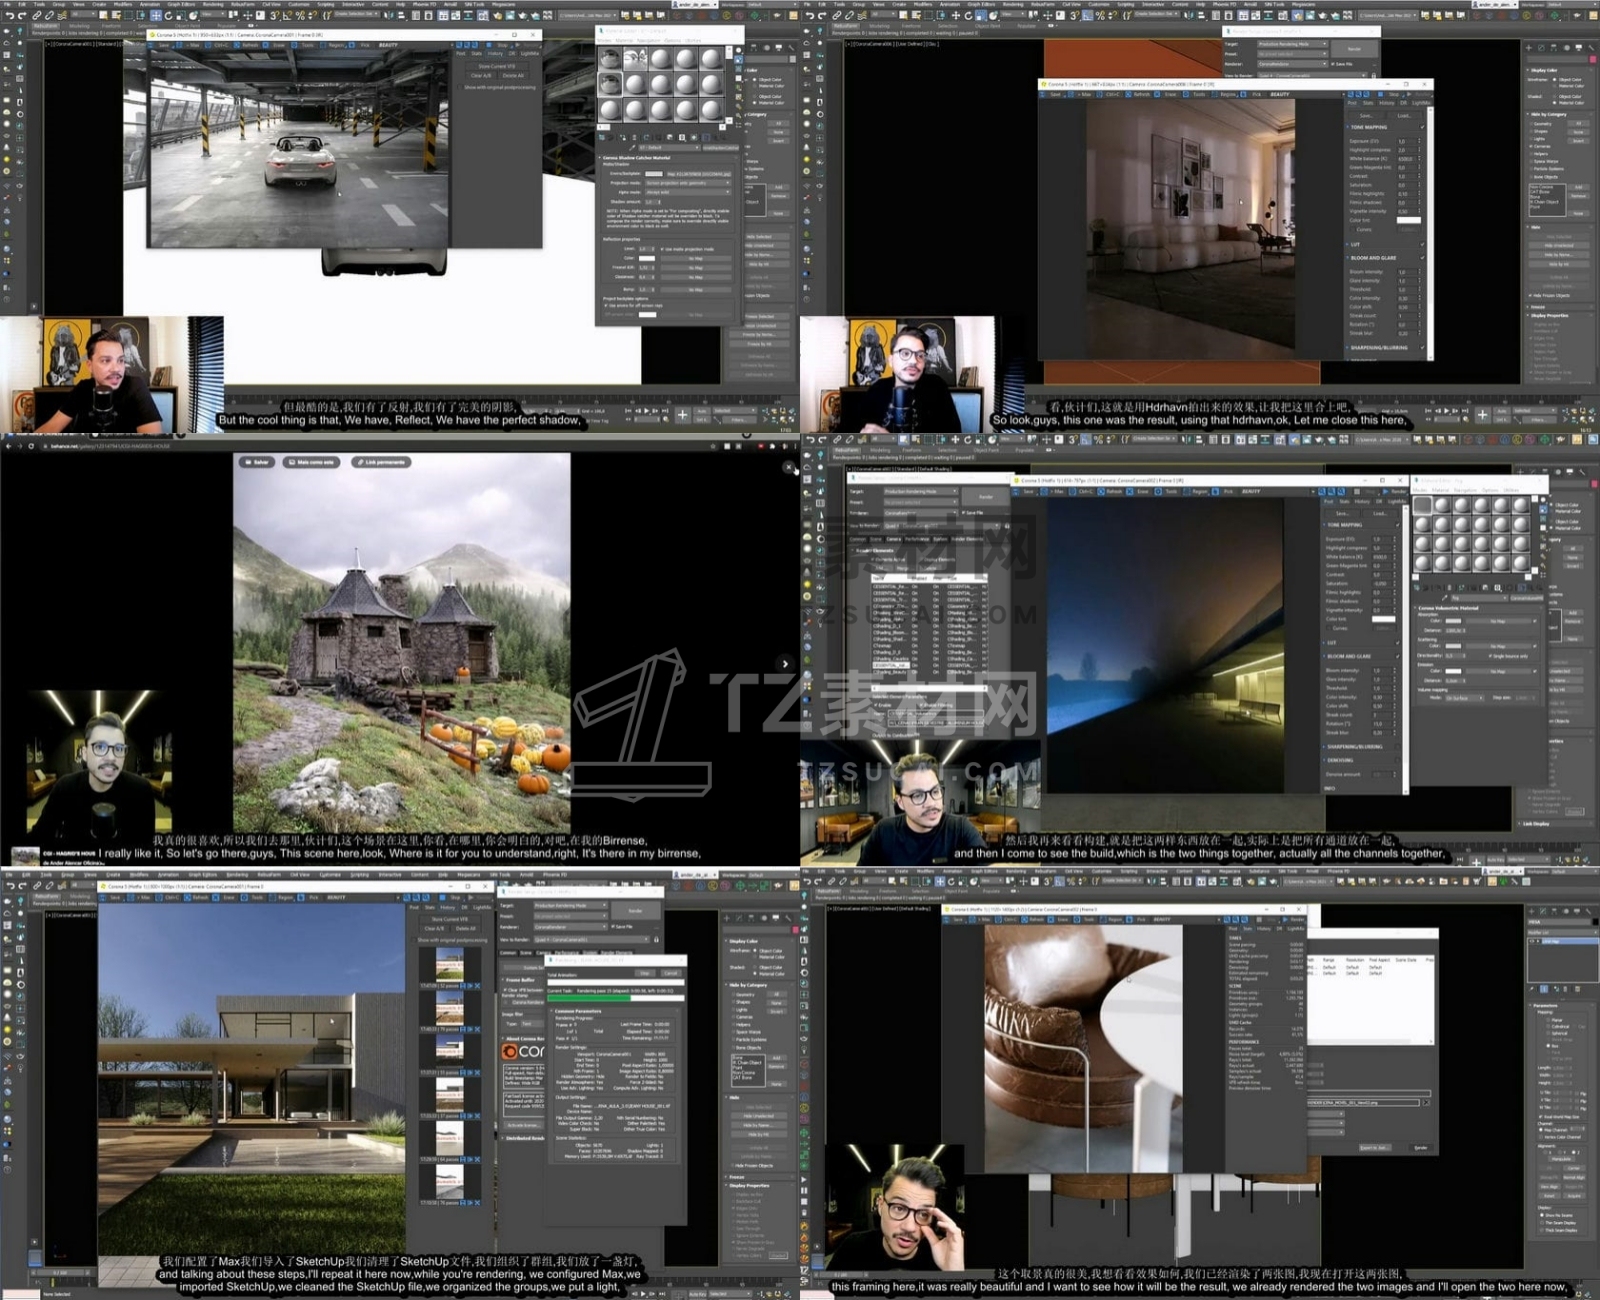This screenshot has height=1300, width=1600.
Task: Click the play animation button under parking render
Action: [x=646, y=411]
